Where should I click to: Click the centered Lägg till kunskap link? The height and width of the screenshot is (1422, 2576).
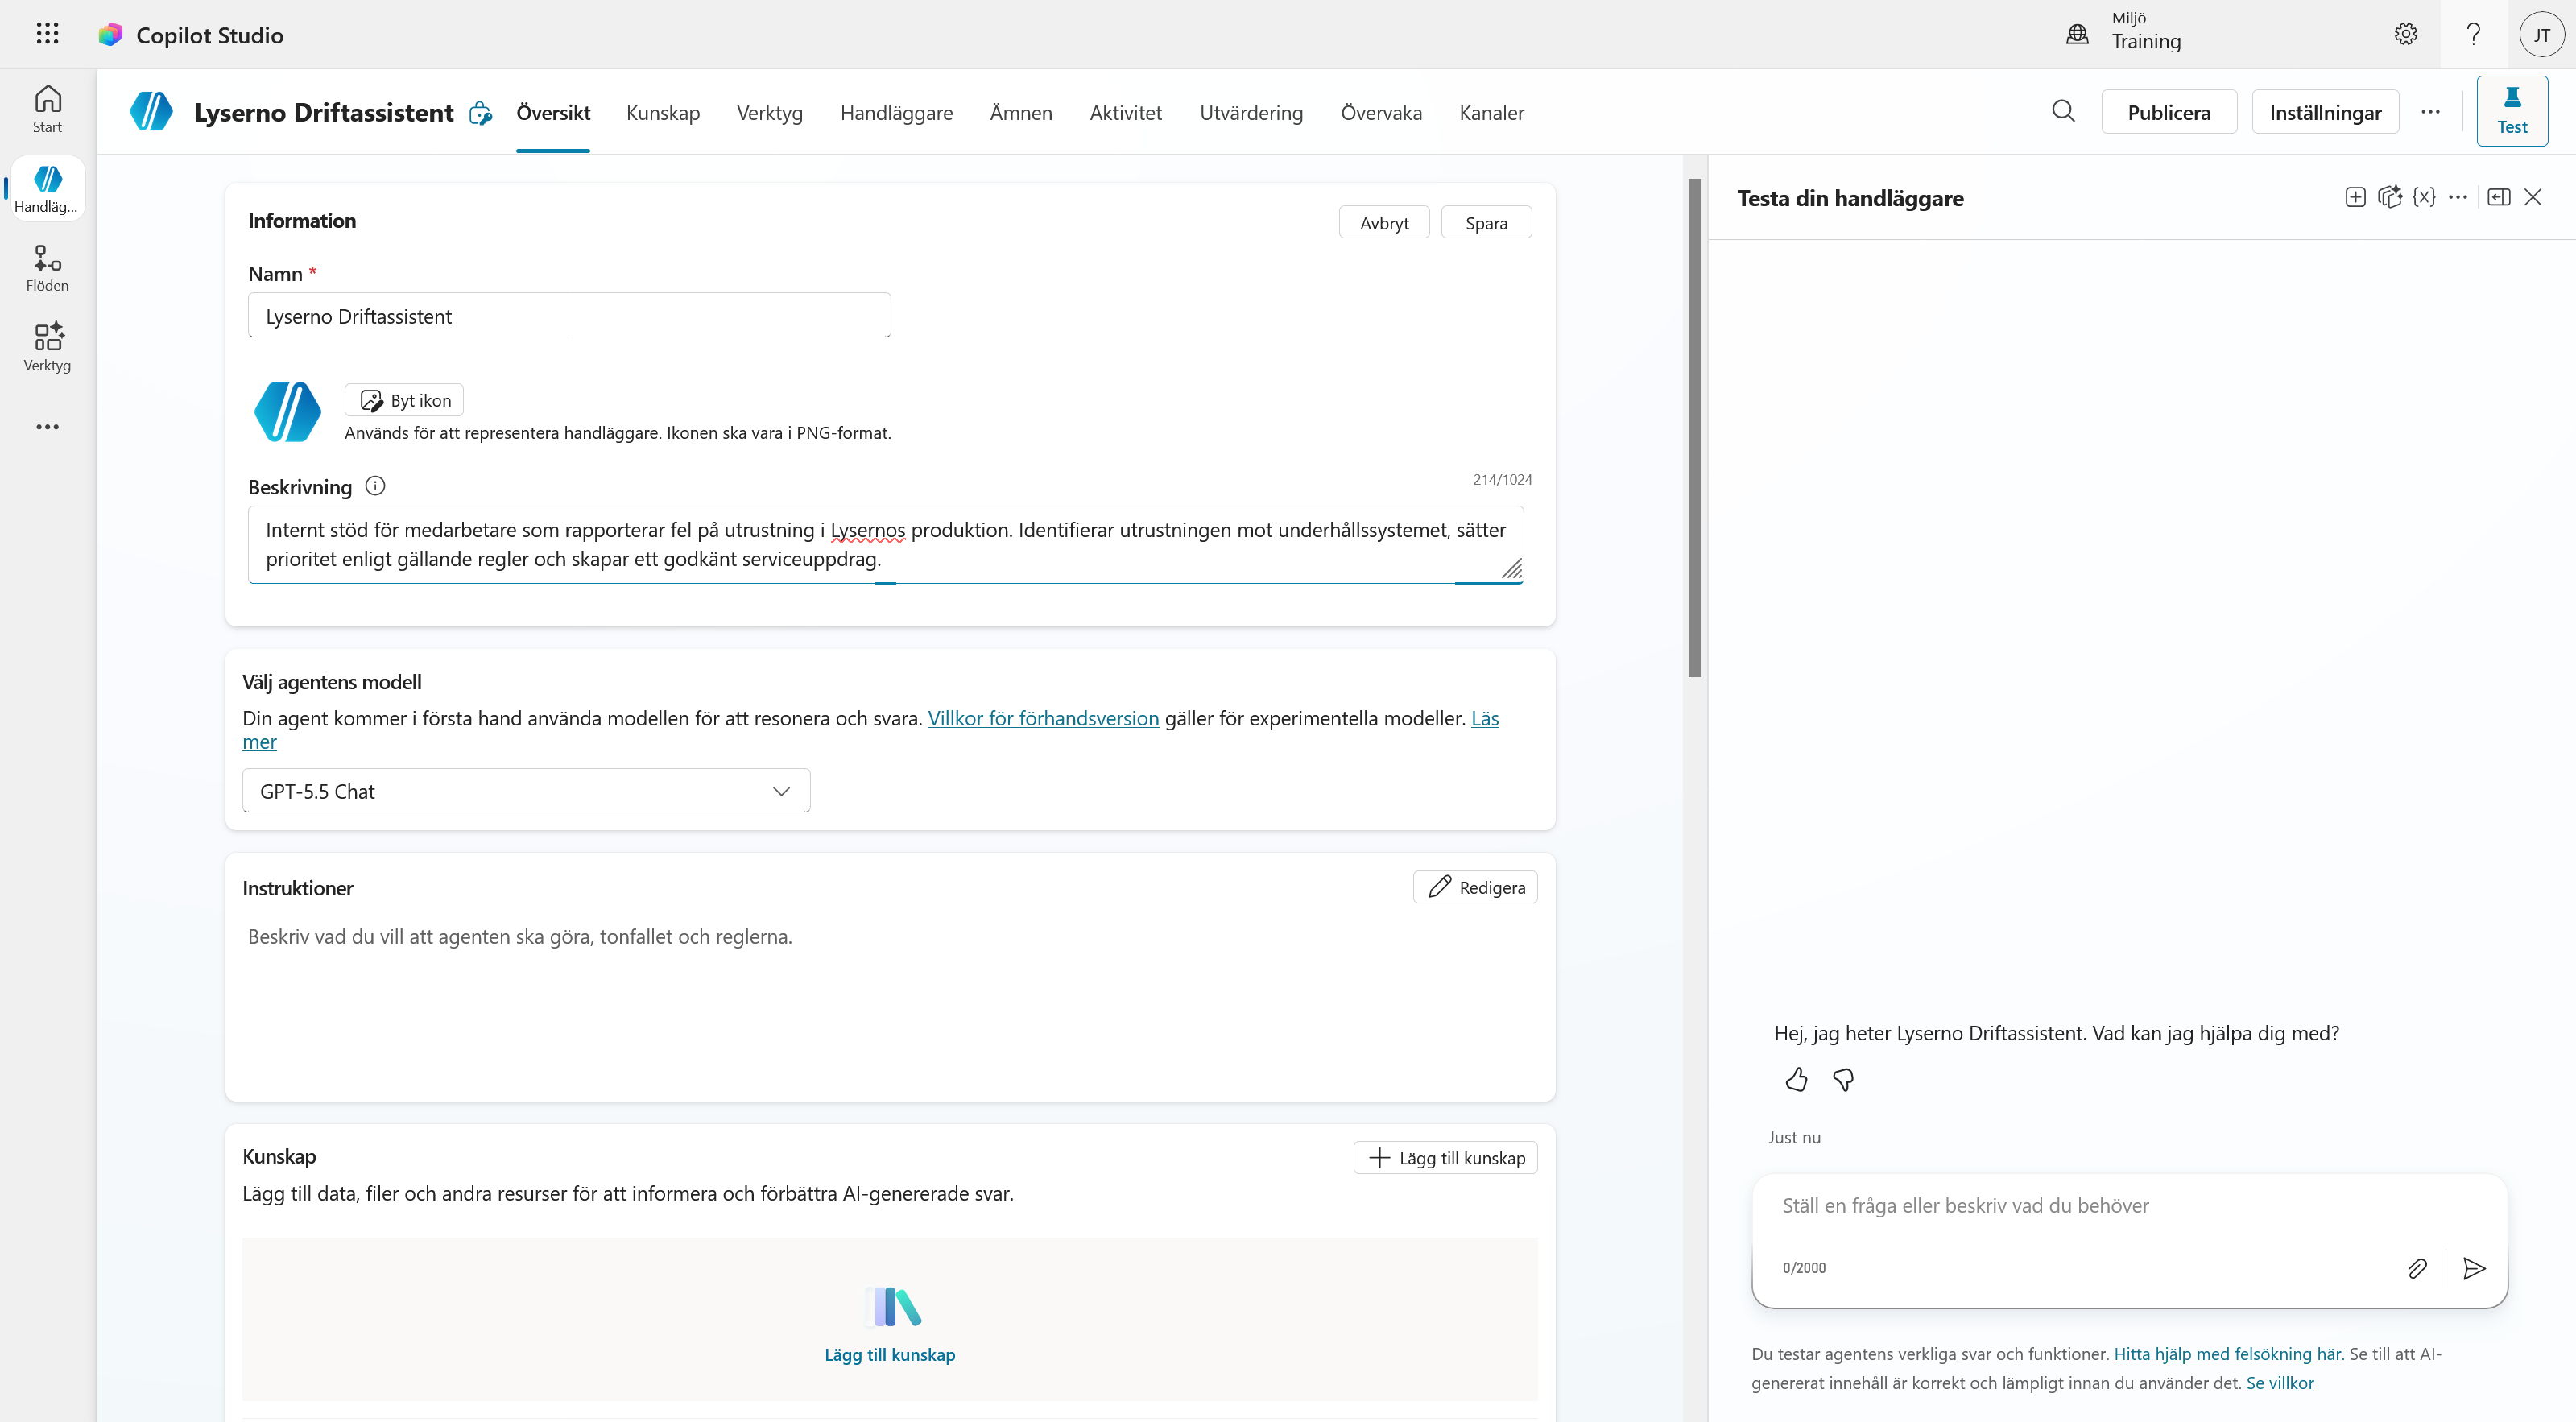(889, 1354)
